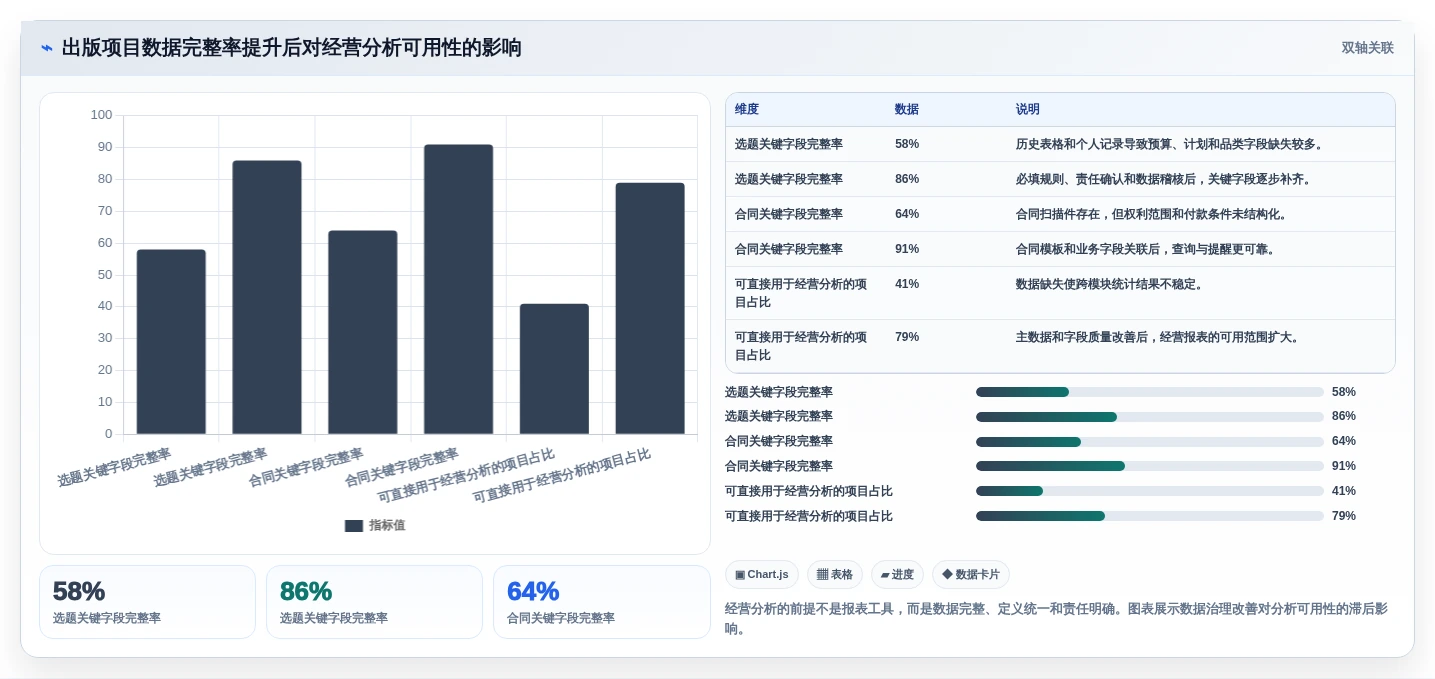Select the last chart bar at 79
The width and height of the screenshot is (1435, 679).
[x=650, y=308]
